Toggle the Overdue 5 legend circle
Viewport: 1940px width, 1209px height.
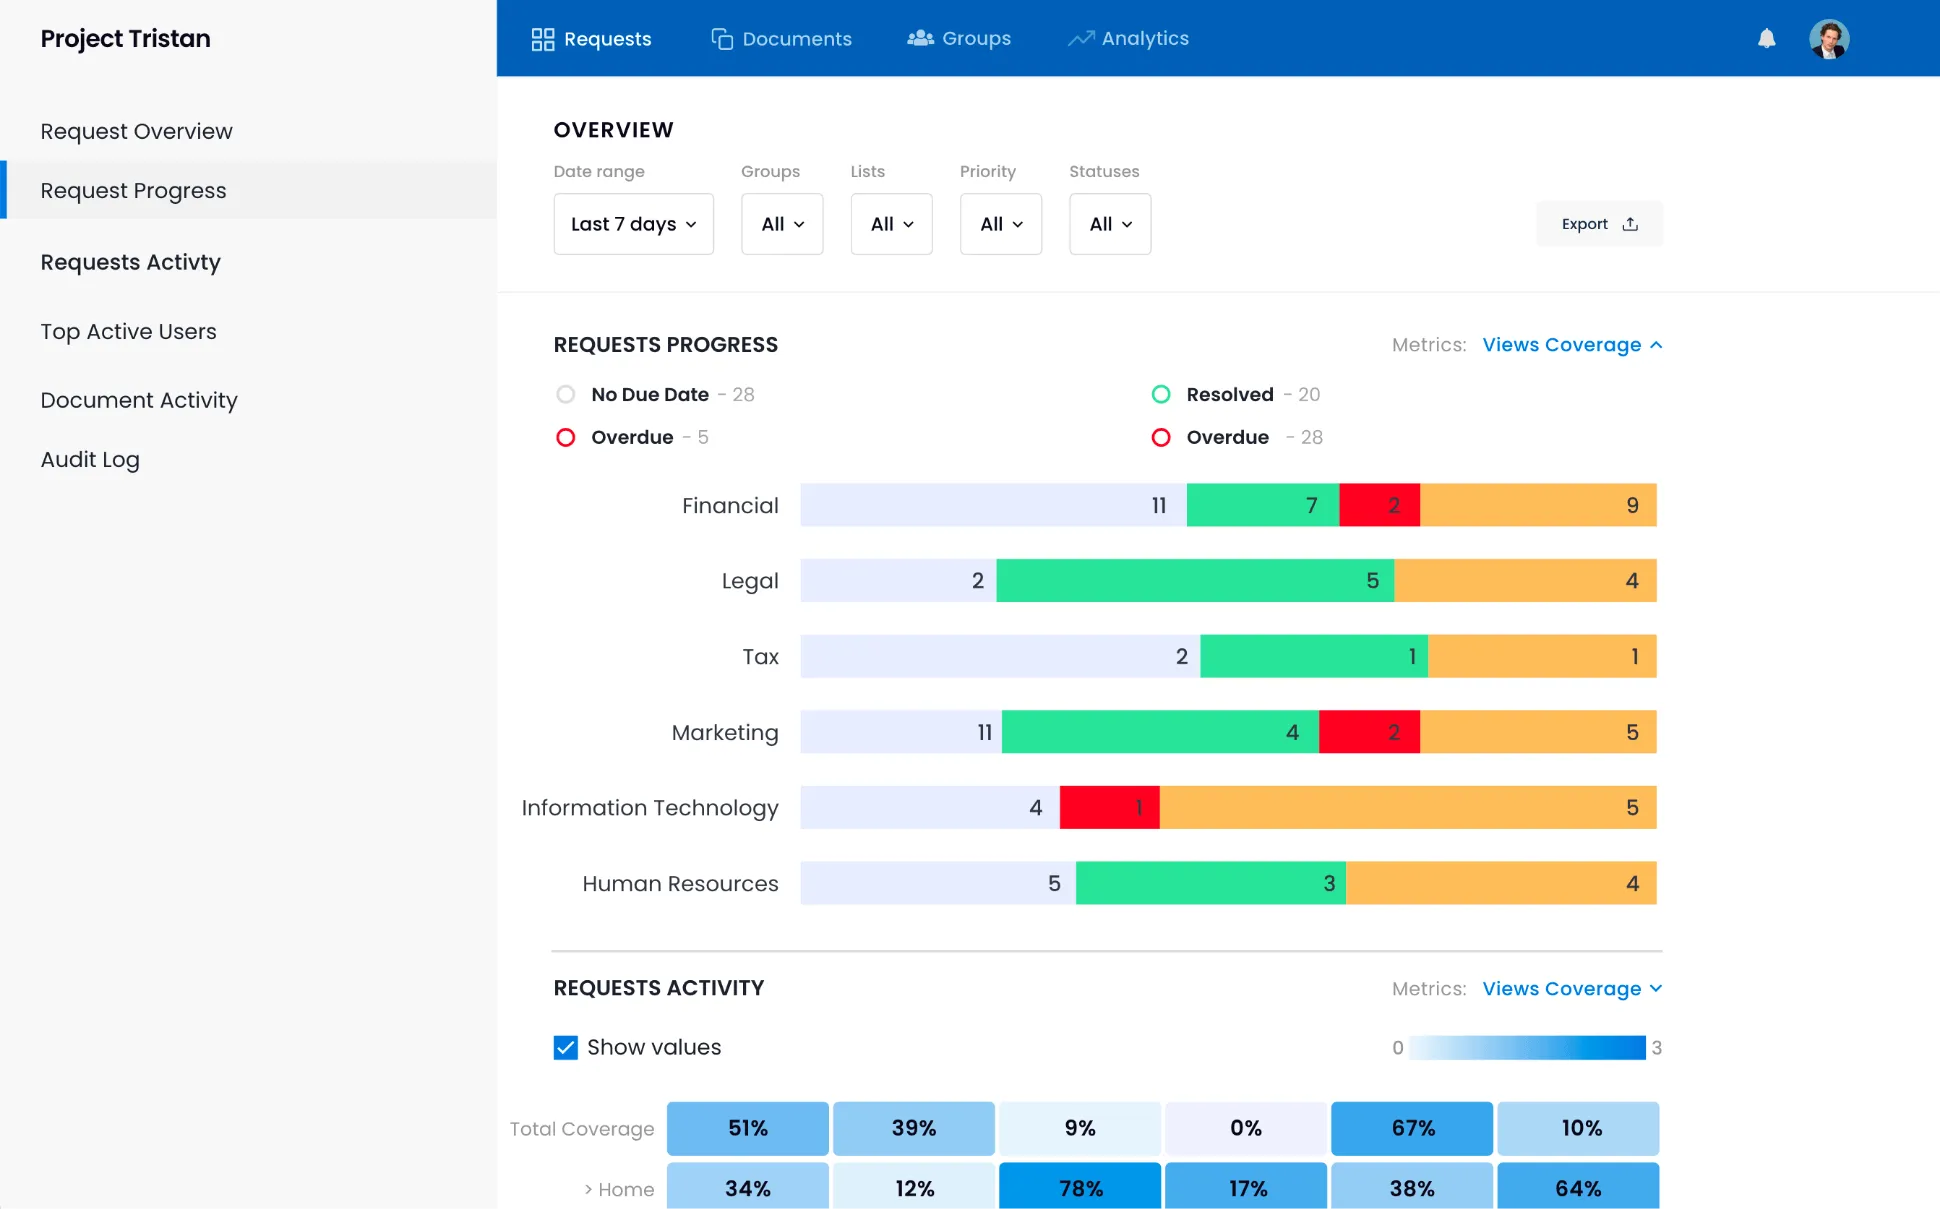pyautogui.click(x=565, y=437)
